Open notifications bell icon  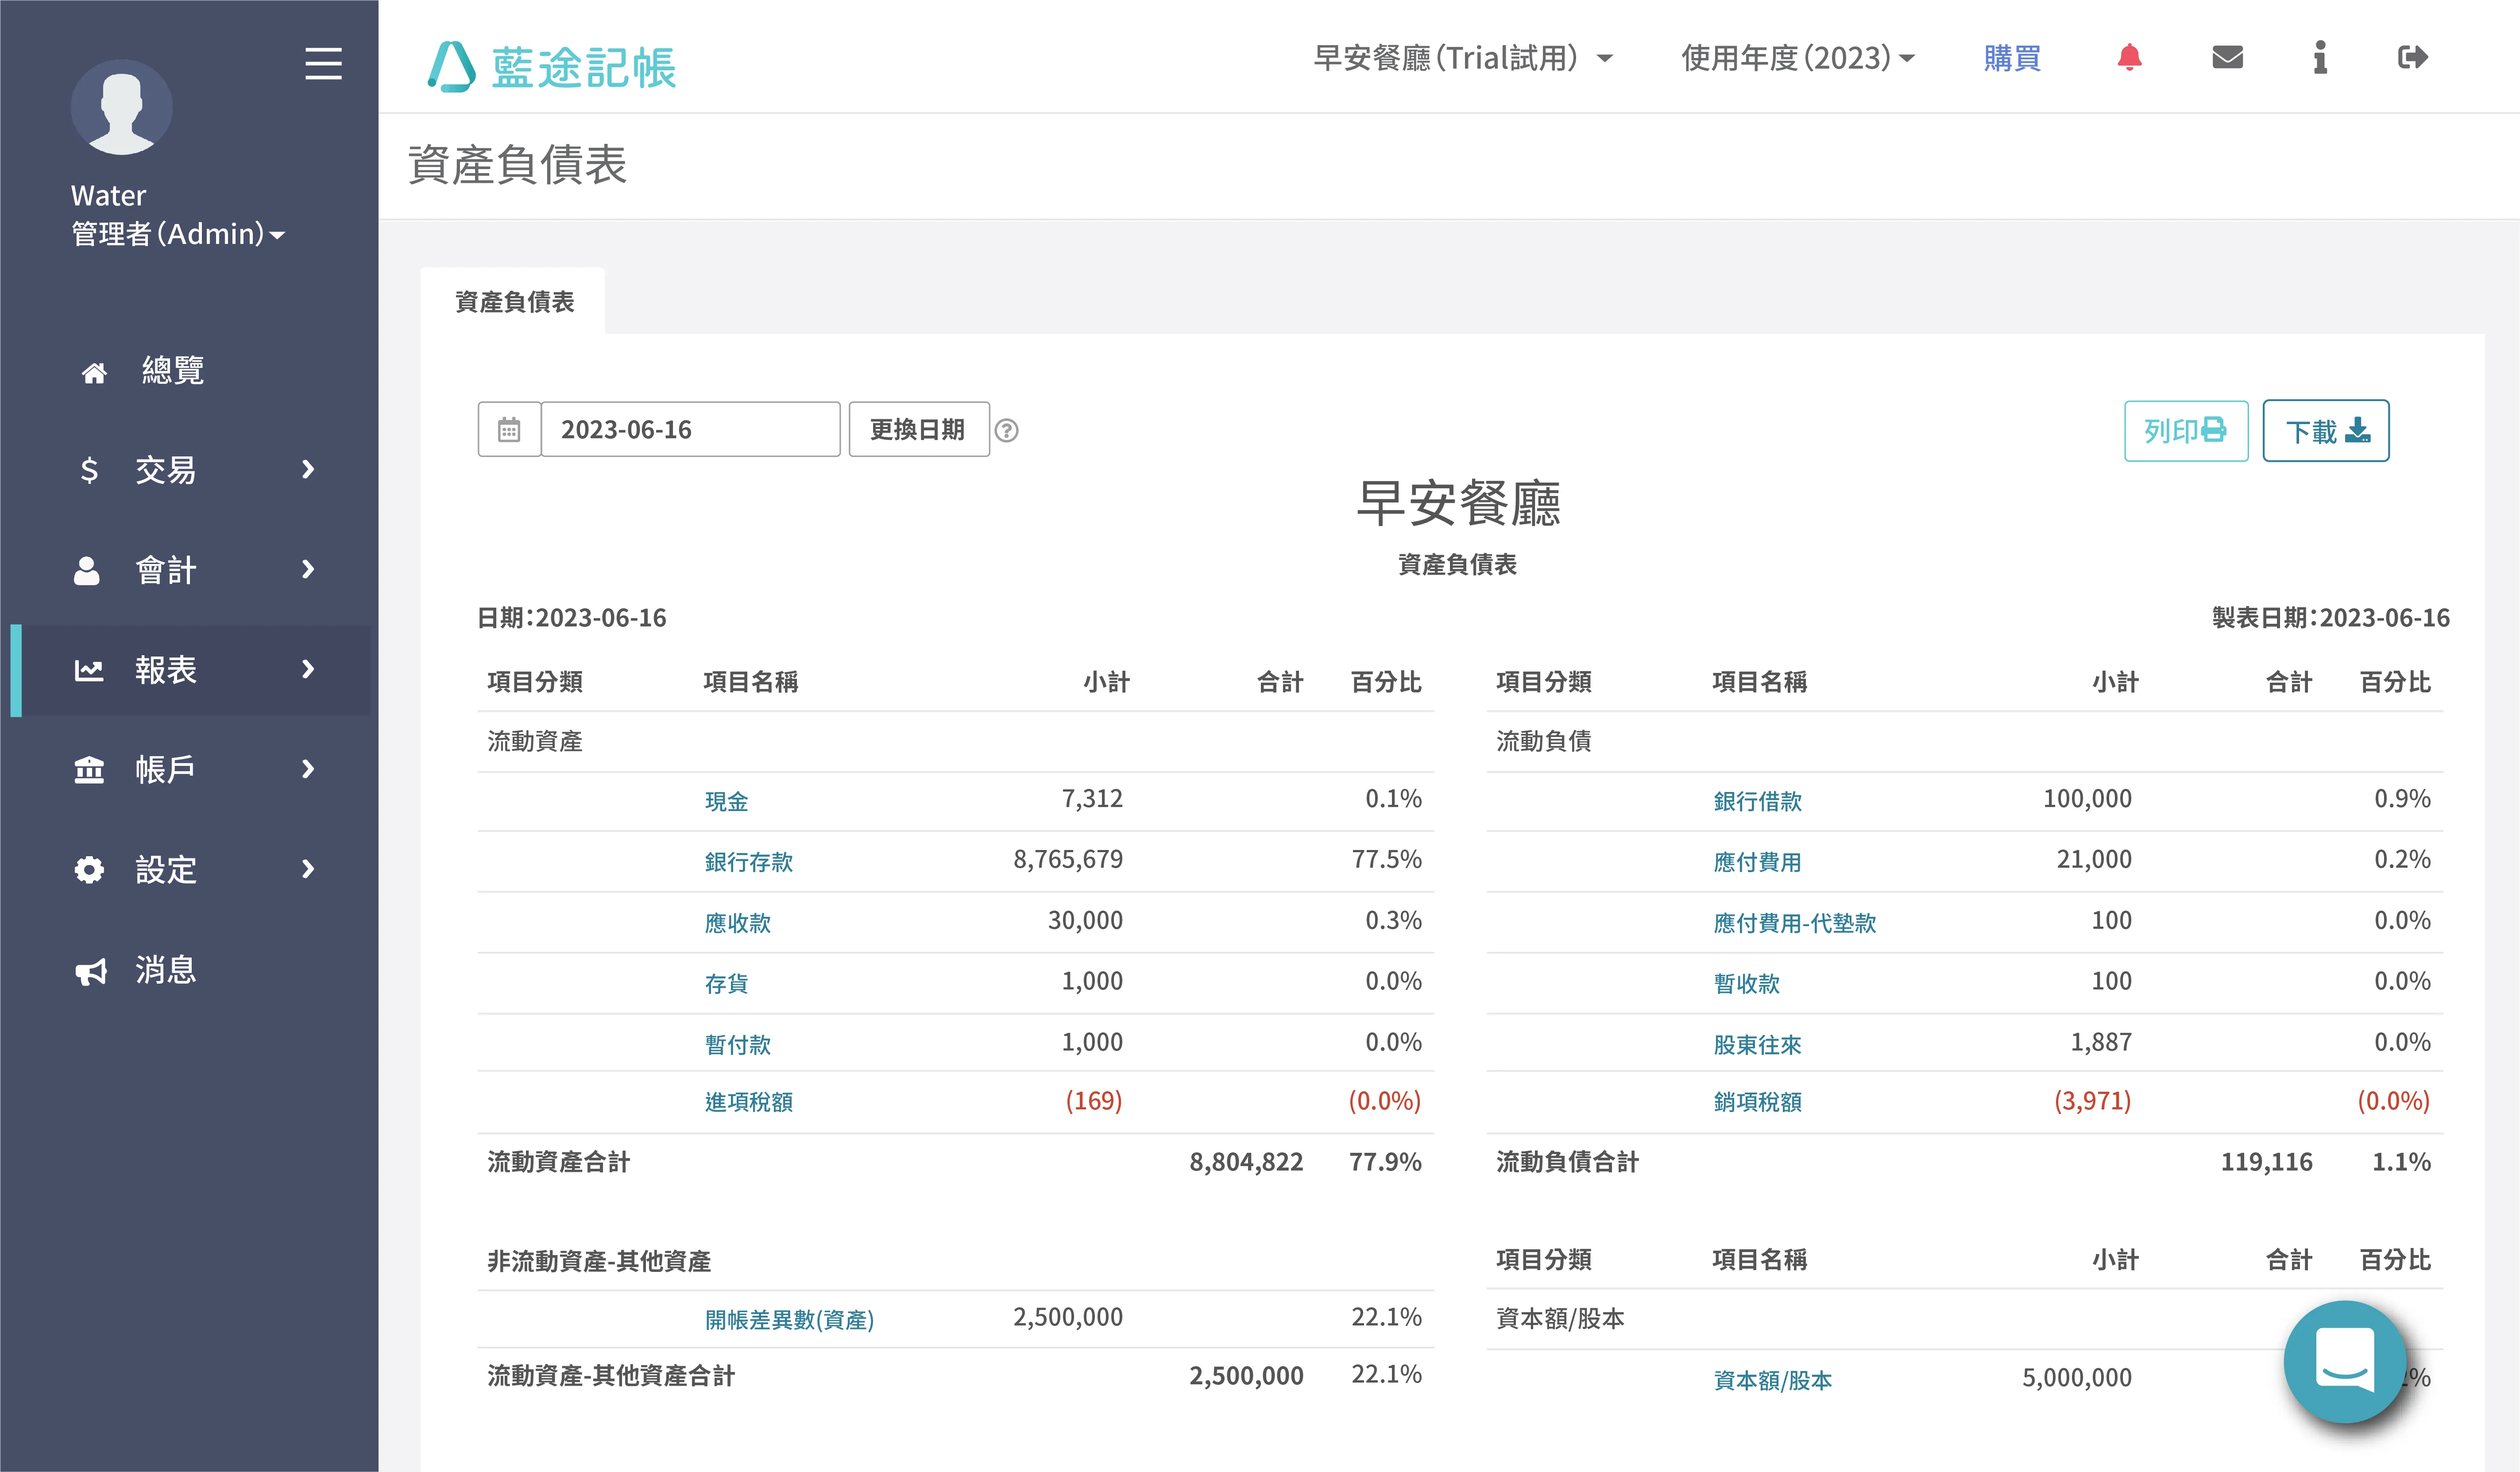(2129, 58)
